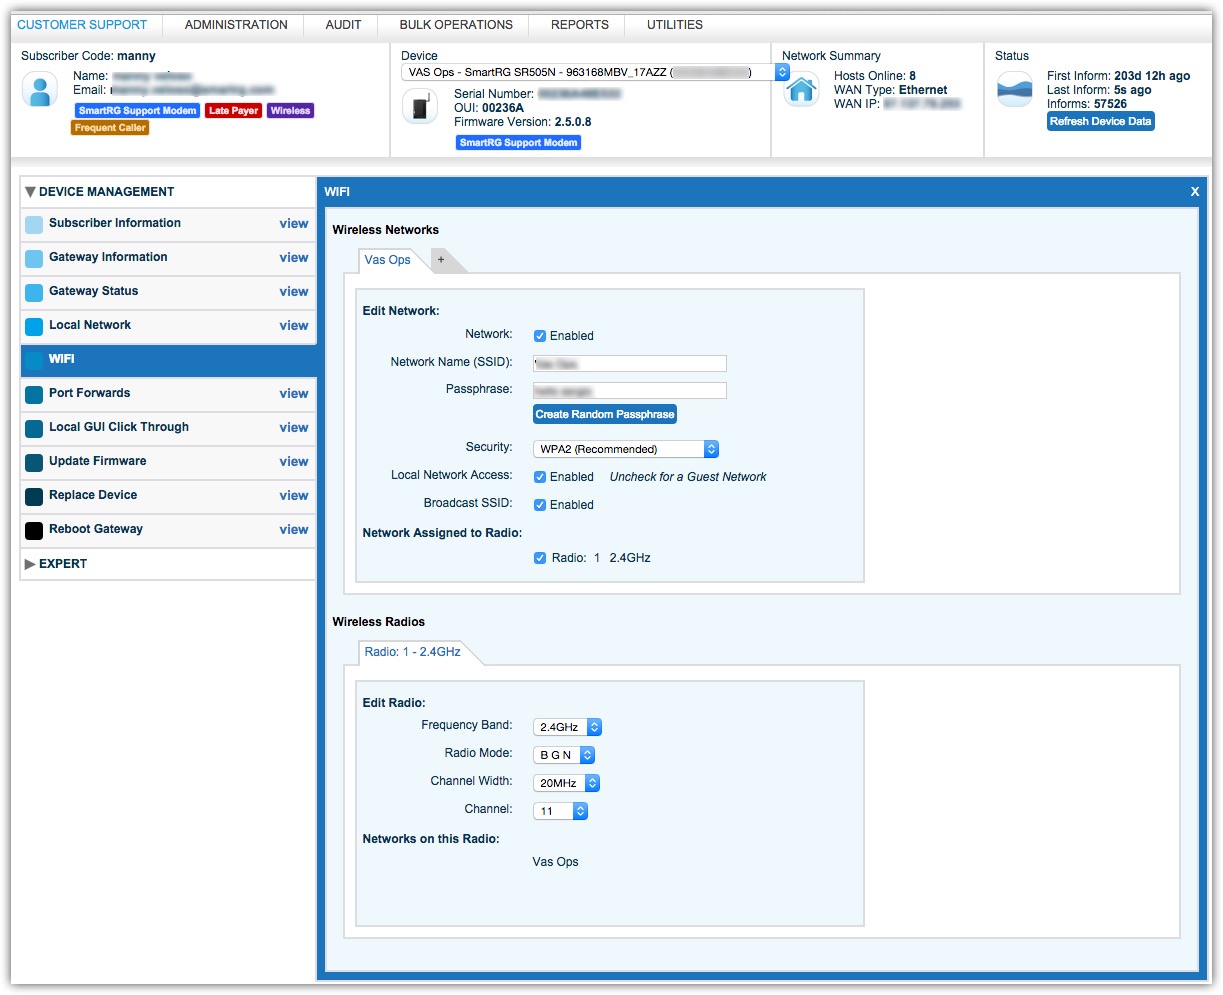This screenshot has width=1223, height=995.
Task: Click the Port Forwards sidebar icon
Action: tap(34, 394)
